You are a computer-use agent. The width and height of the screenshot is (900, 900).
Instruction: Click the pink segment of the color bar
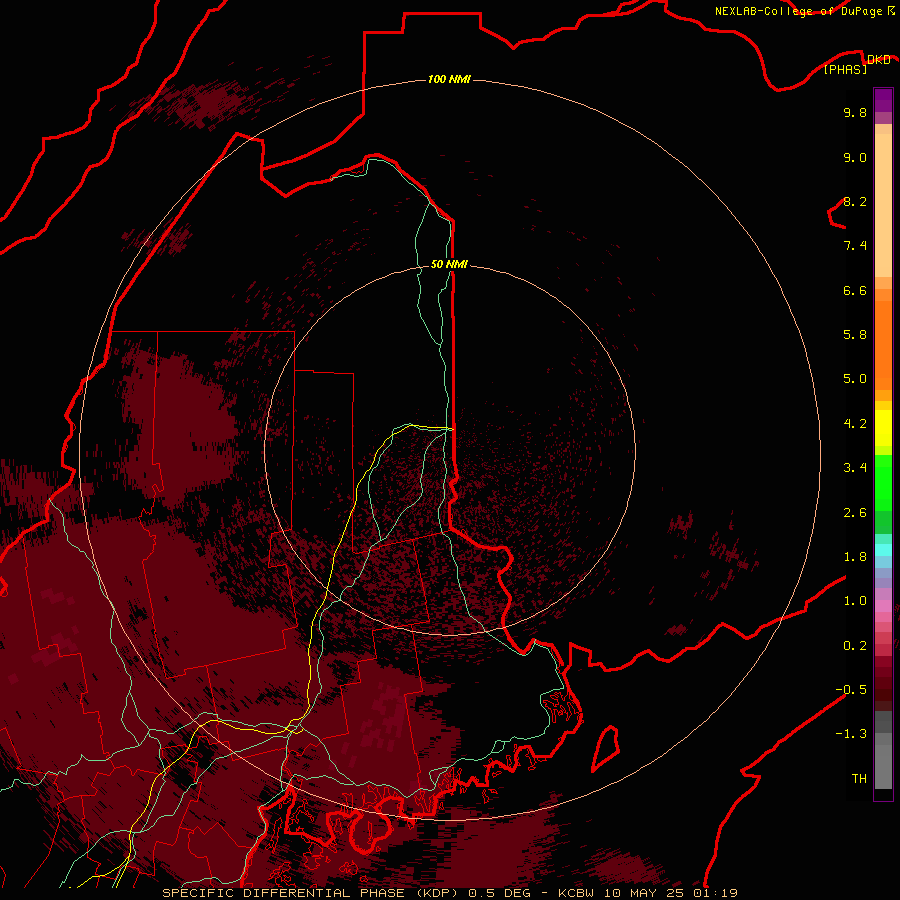[x=883, y=606]
